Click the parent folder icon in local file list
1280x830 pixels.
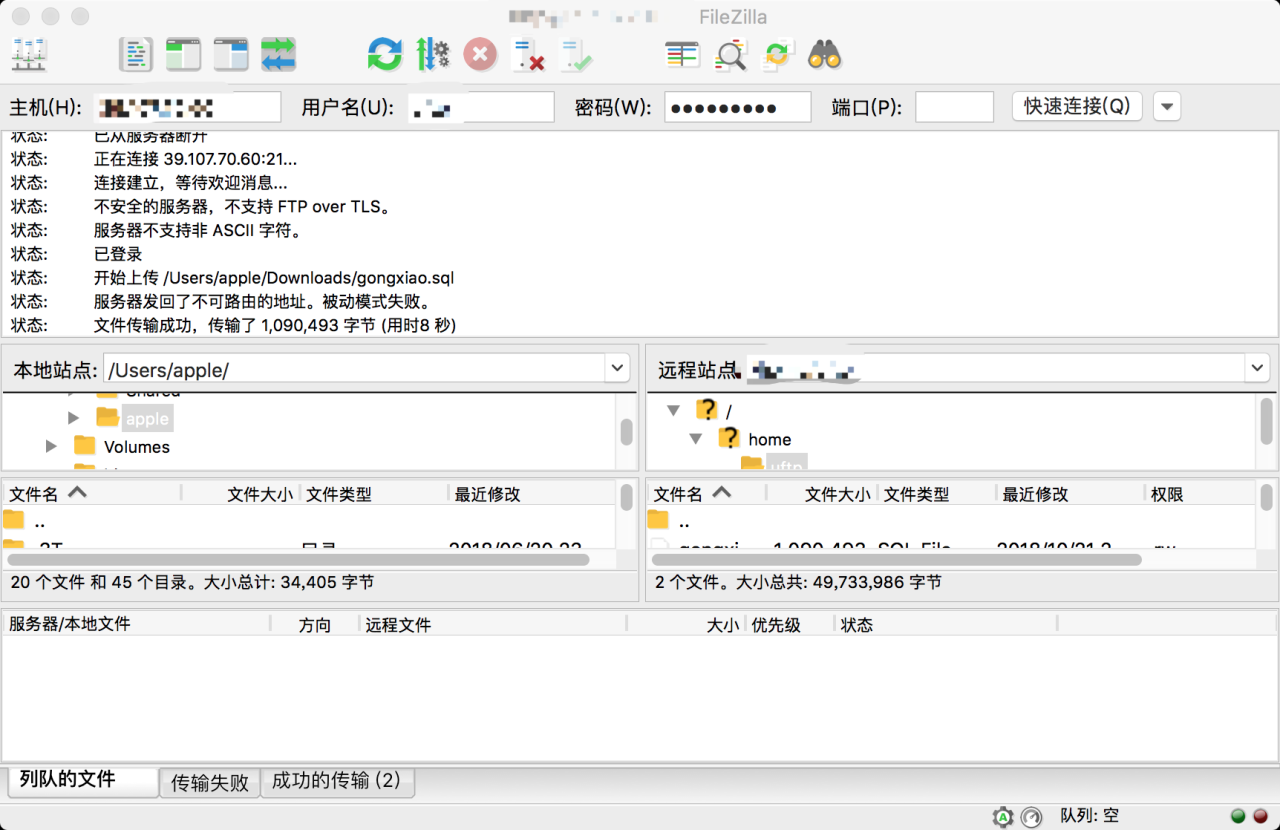coord(13,520)
